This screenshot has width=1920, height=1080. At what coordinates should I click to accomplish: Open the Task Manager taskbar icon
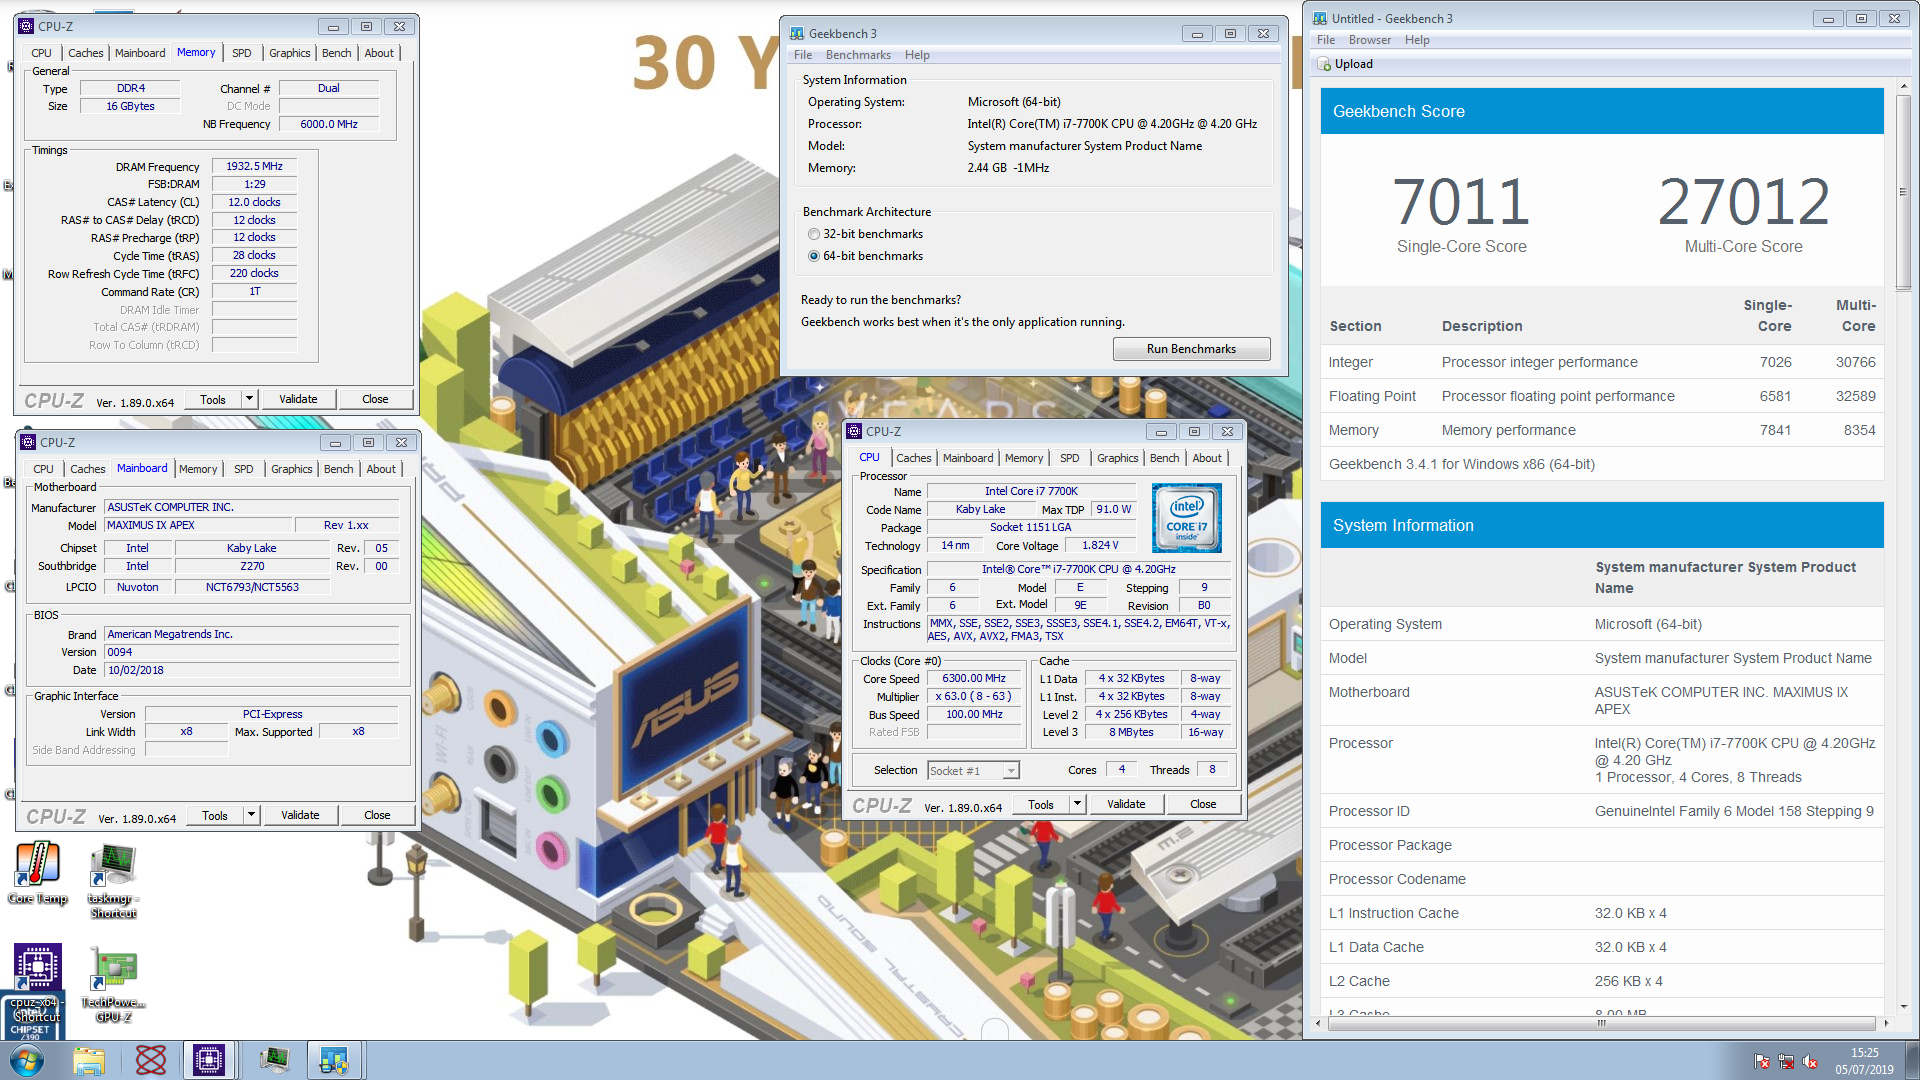pyautogui.click(x=274, y=1060)
